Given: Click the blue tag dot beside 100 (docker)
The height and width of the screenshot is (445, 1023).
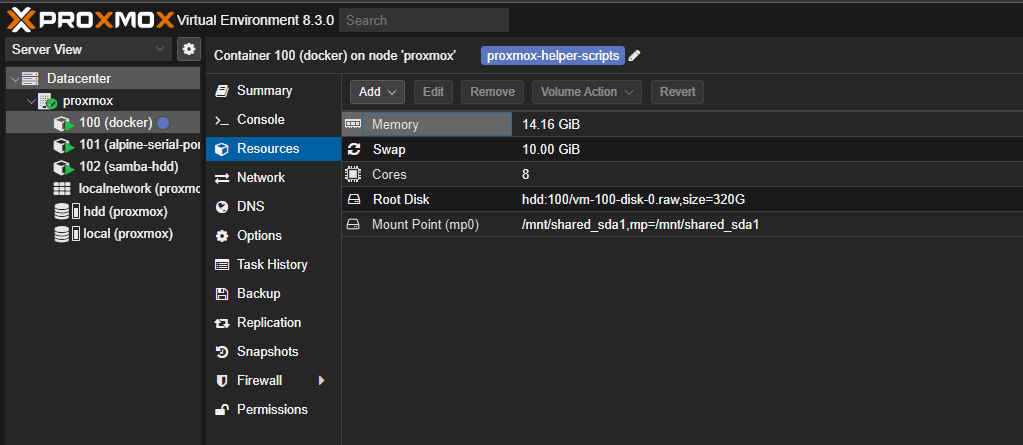Looking at the screenshot, I should tap(163, 123).
